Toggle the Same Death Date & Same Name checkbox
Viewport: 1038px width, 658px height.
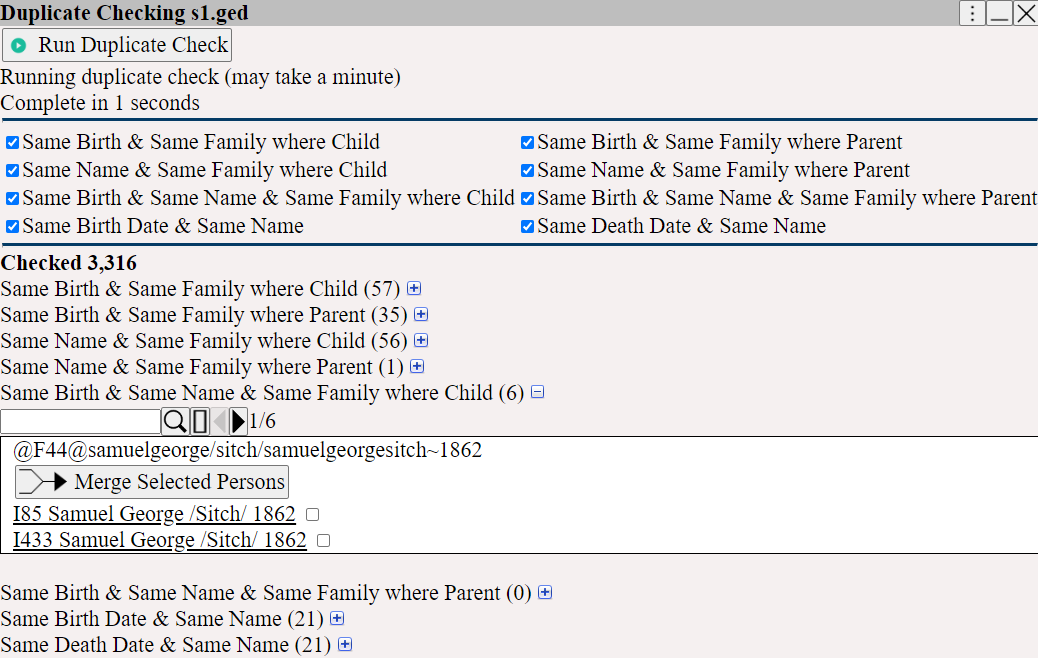point(528,227)
